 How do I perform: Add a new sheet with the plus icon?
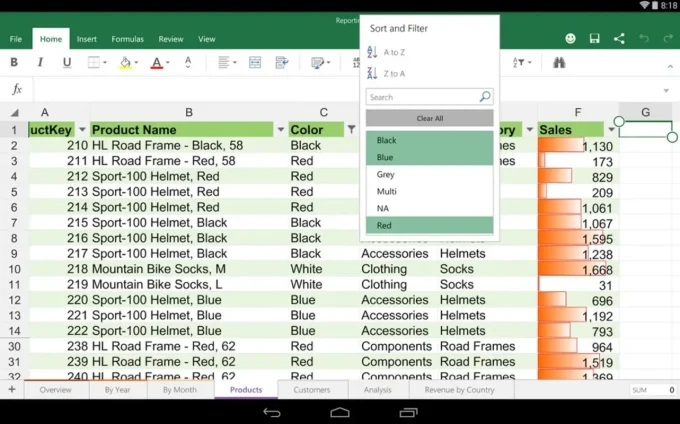click(12, 390)
